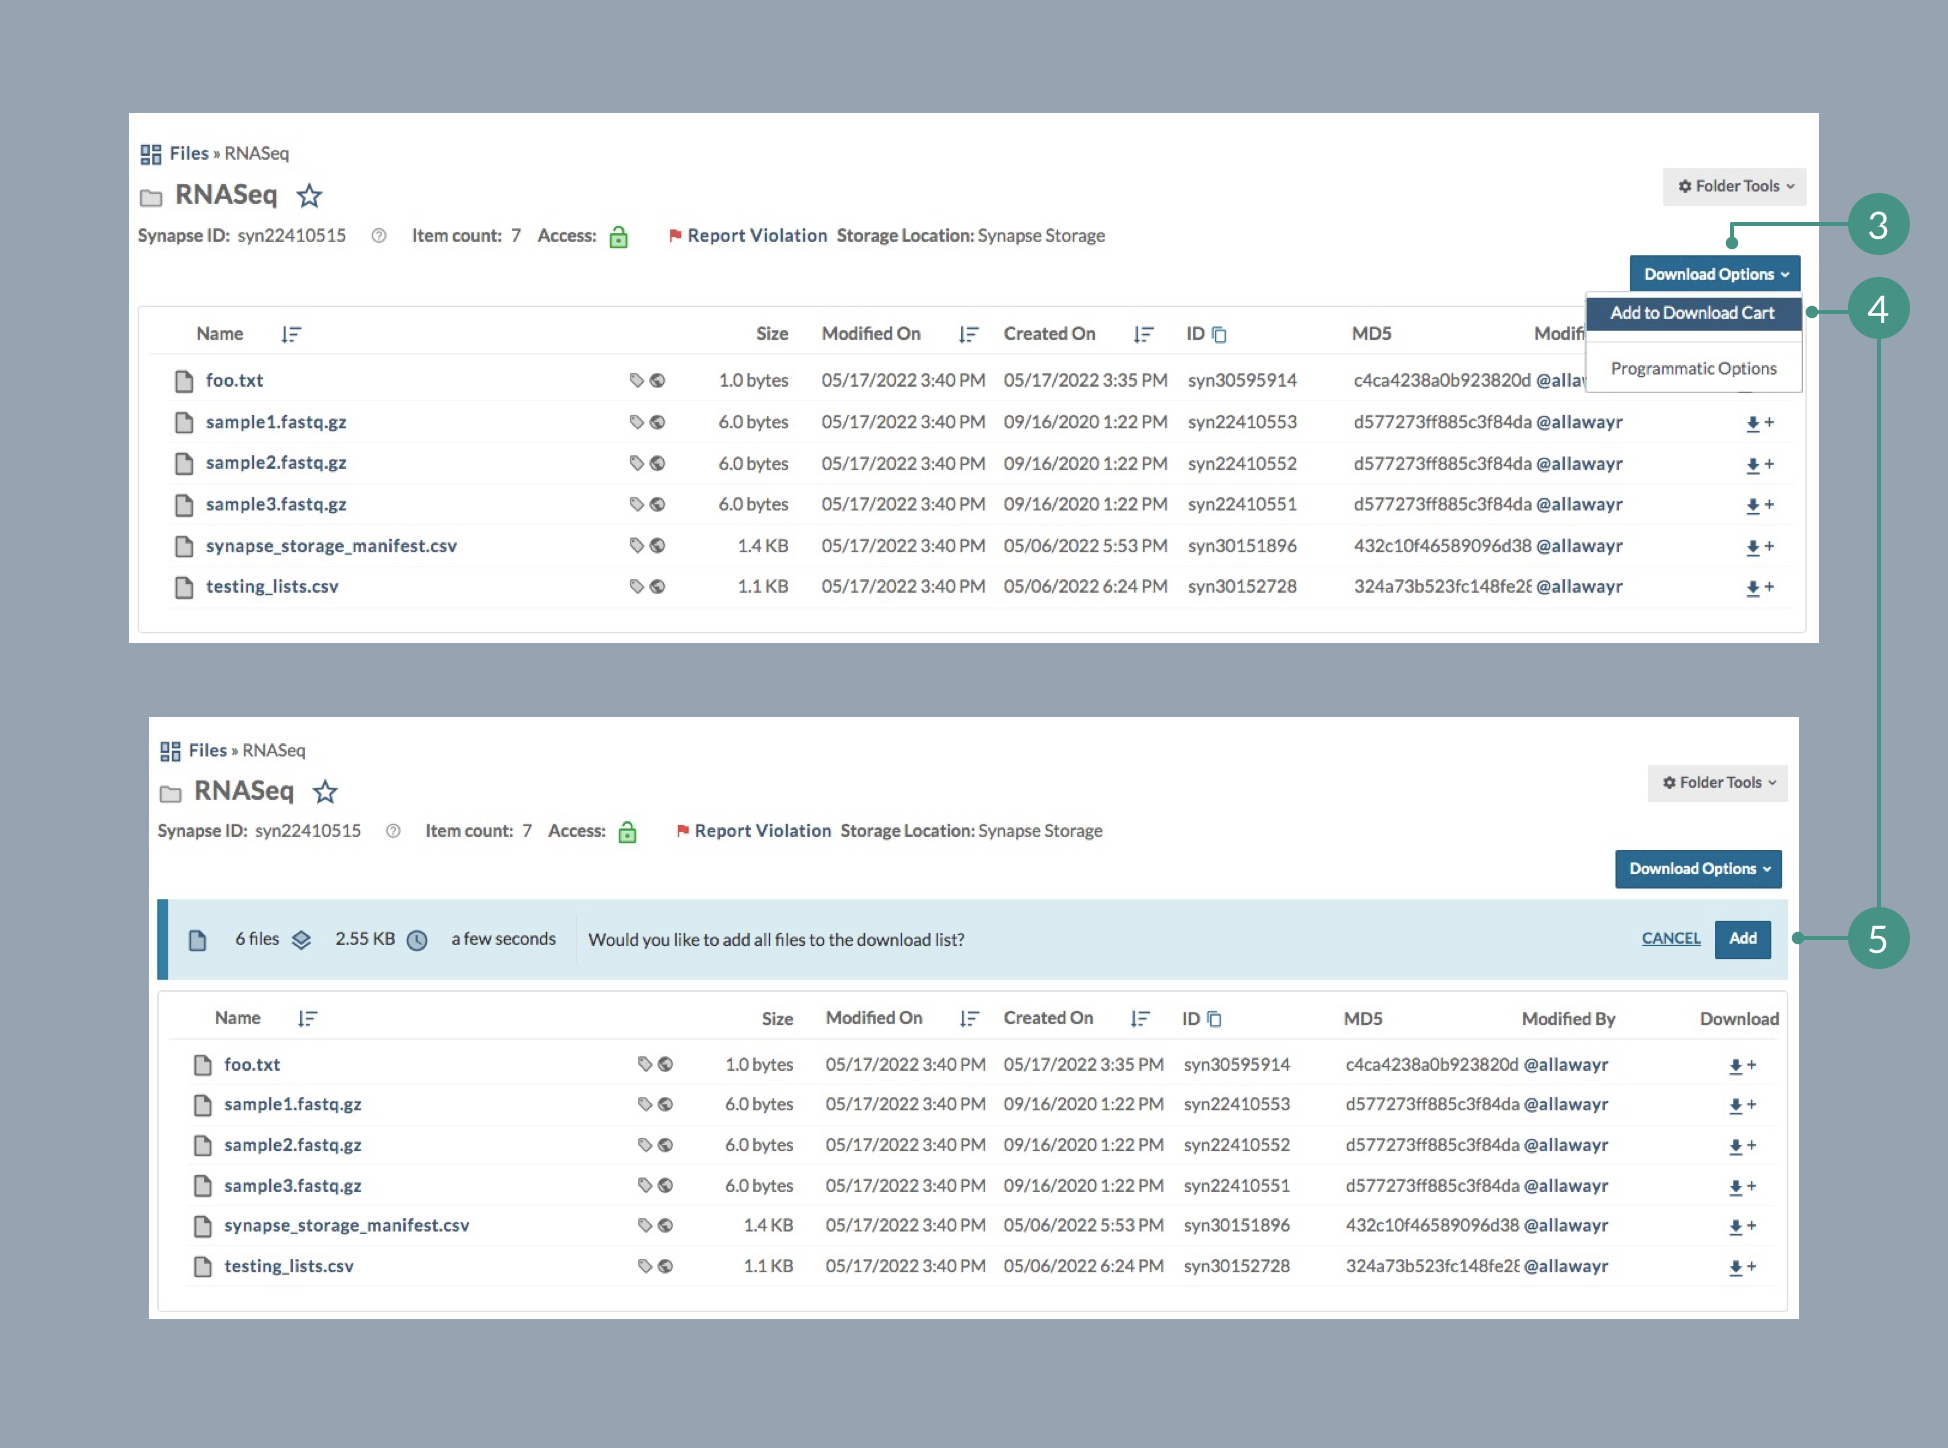This screenshot has height=1448, width=1948.
Task: Click the copy ID icon next to the ID column header
Action: click(1218, 336)
